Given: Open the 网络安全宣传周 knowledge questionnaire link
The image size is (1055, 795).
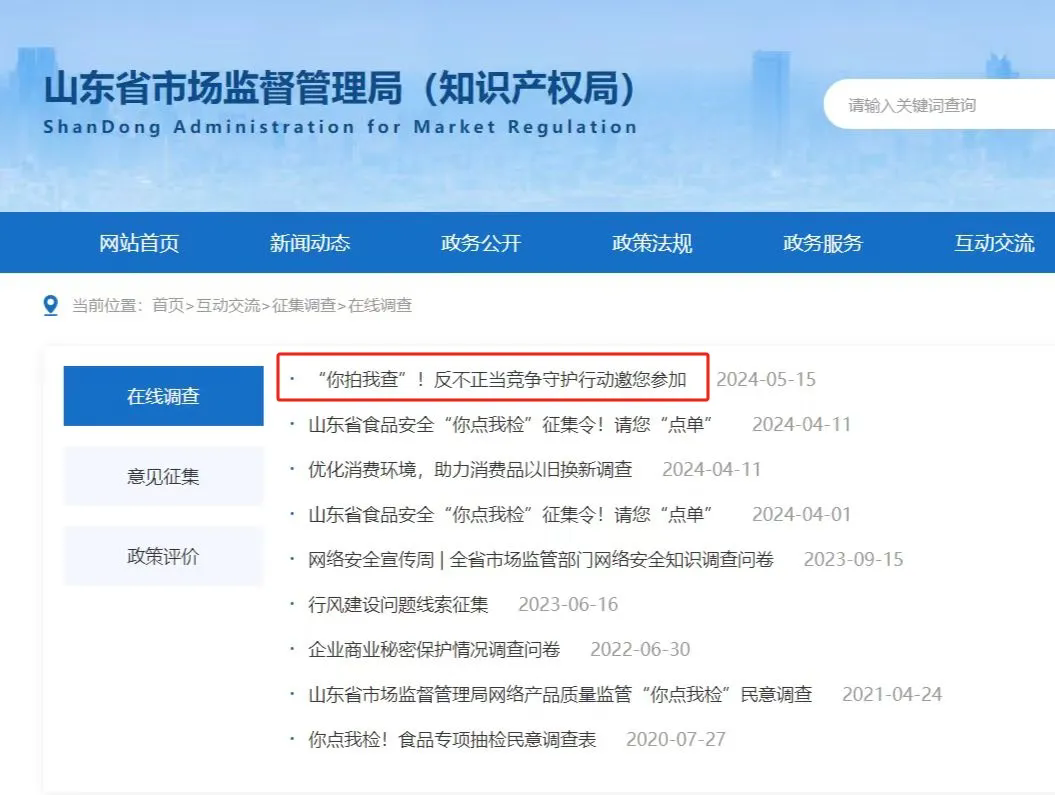Looking at the screenshot, I should pos(541,560).
